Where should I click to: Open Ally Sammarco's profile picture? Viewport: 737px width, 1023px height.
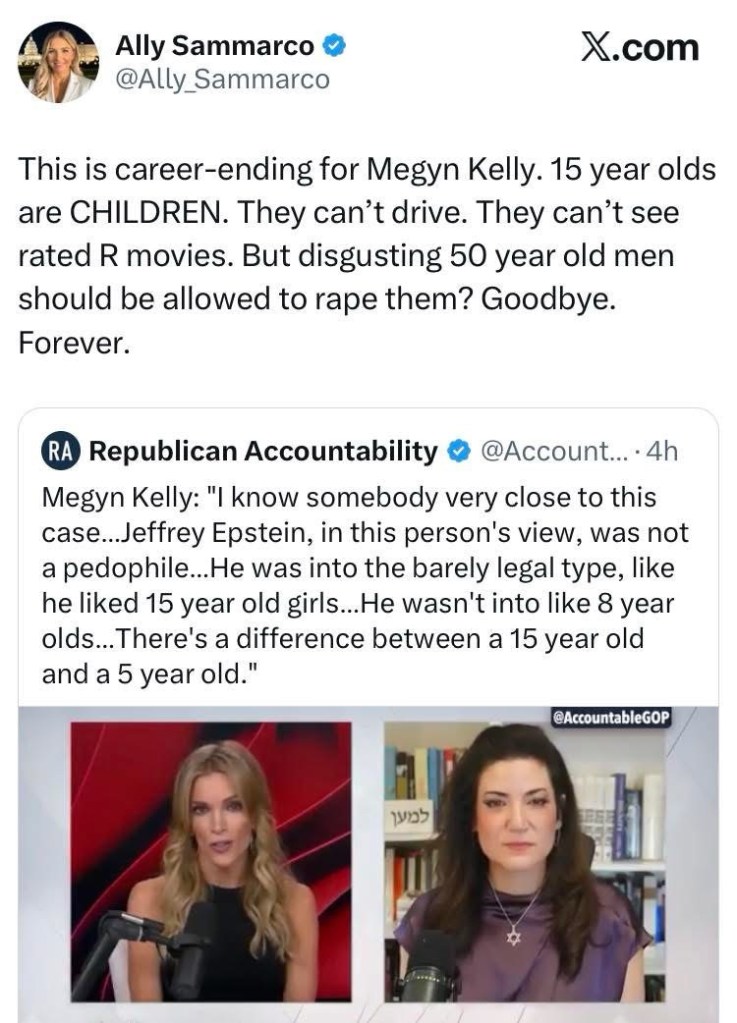pos(58,62)
